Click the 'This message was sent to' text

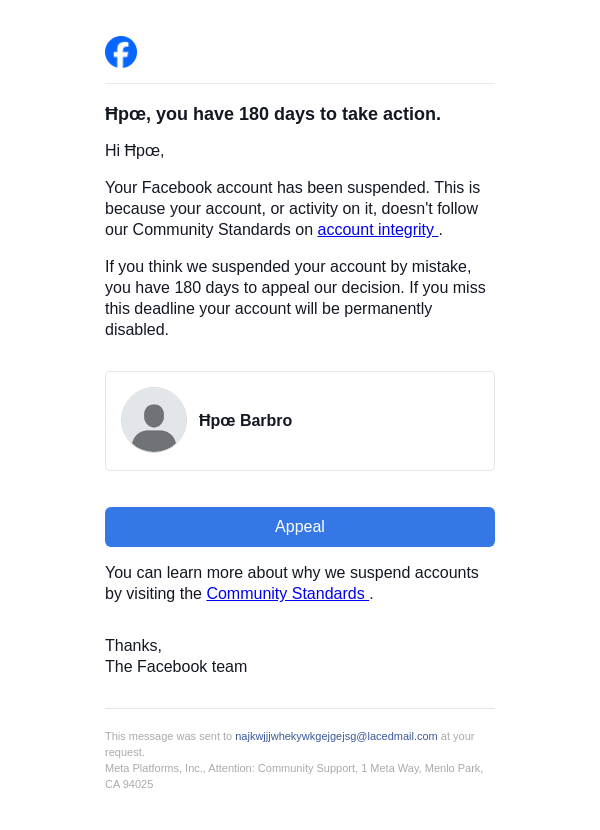[x=168, y=736]
